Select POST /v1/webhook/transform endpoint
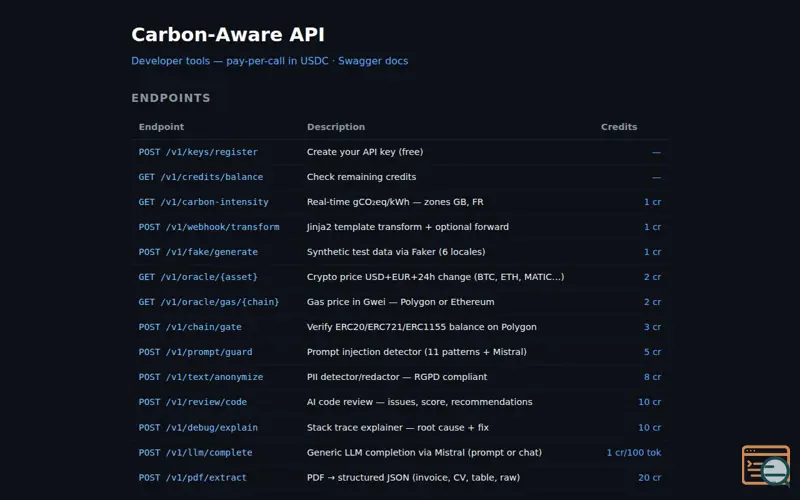The width and height of the screenshot is (800, 500). point(209,227)
